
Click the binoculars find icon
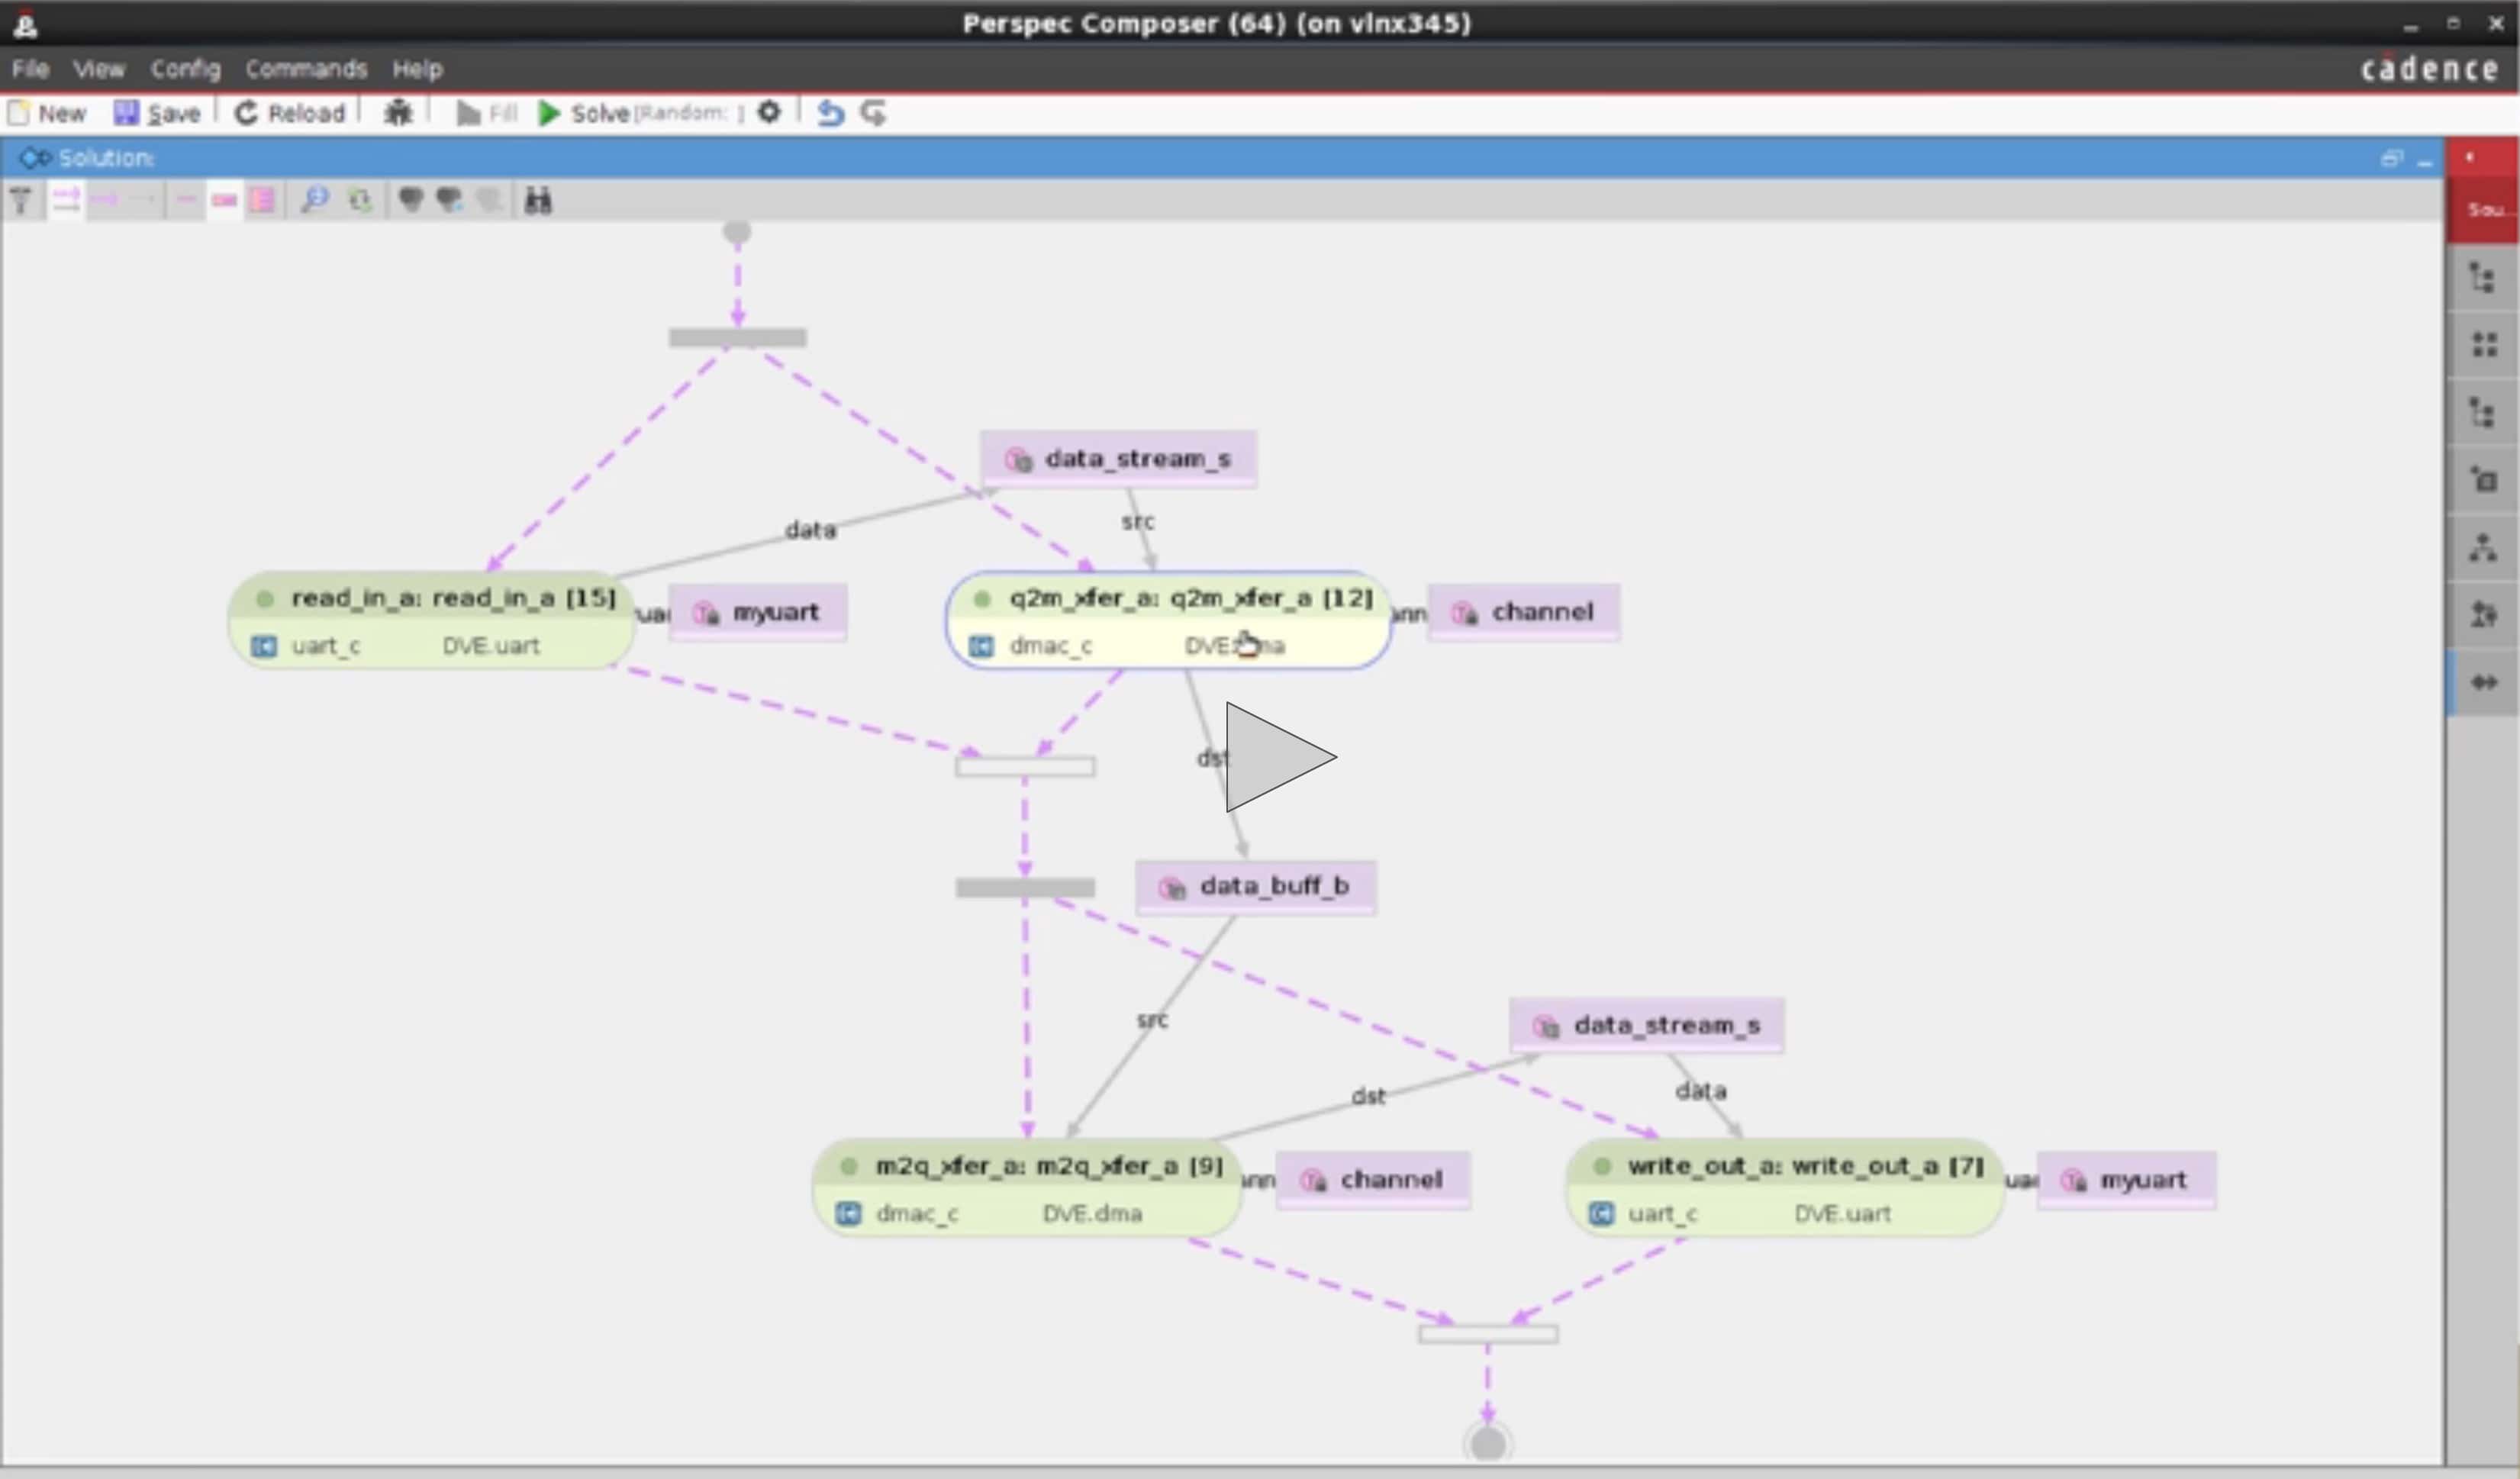[x=538, y=201]
